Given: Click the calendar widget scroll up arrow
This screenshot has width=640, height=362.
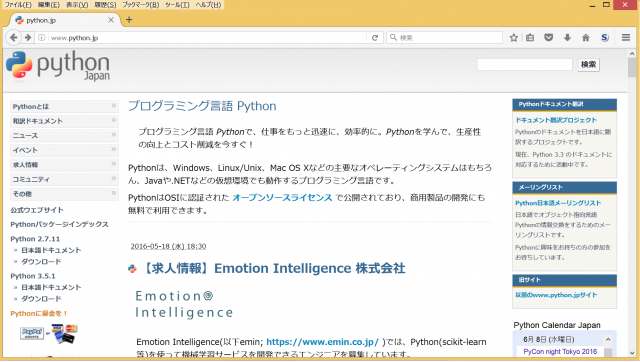Looking at the screenshot, I should pos(608,340).
